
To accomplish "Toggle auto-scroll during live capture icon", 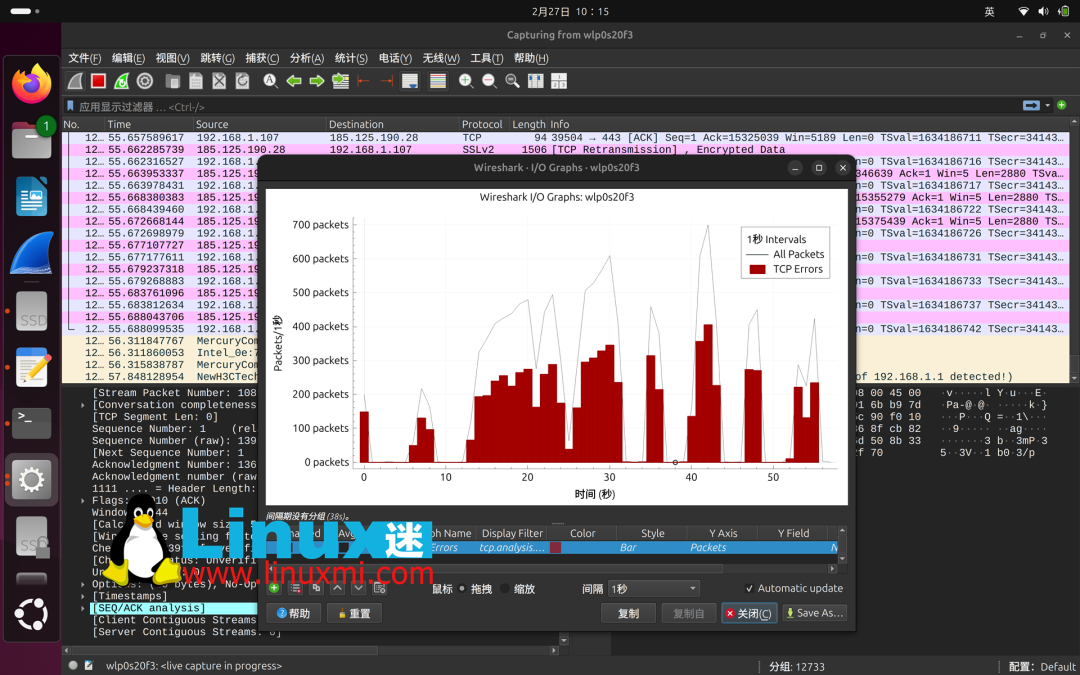I will [410, 81].
